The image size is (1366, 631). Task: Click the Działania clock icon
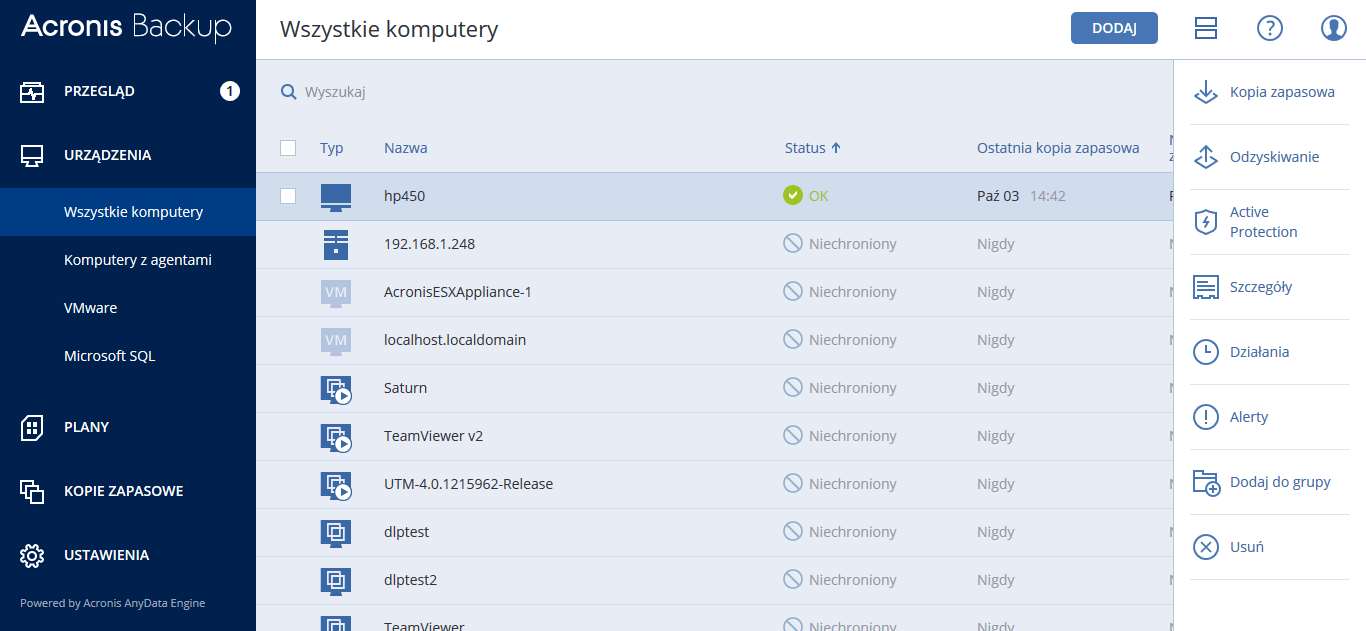click(x=1206, y=352)
